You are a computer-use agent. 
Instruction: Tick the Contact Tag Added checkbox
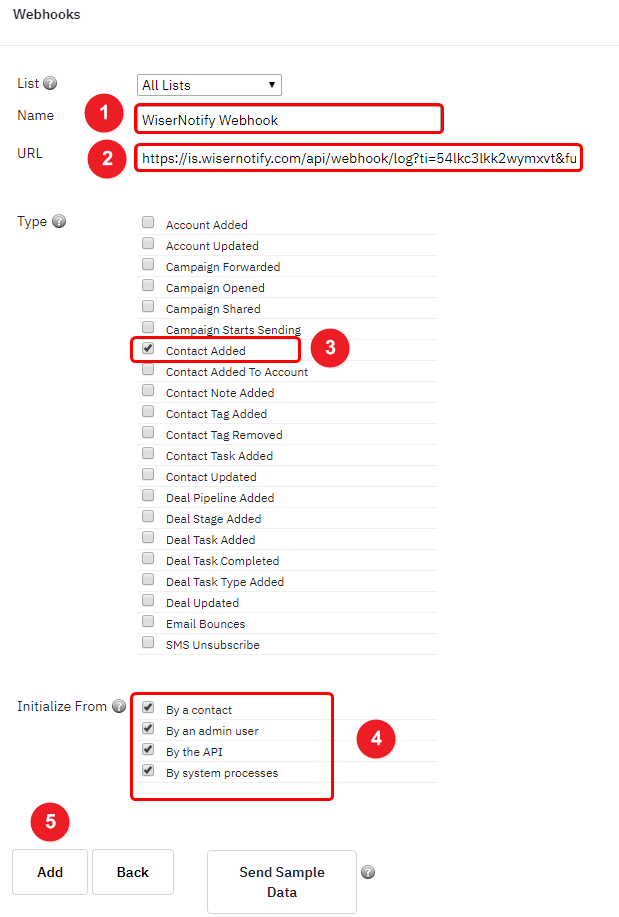pos(148,412)
